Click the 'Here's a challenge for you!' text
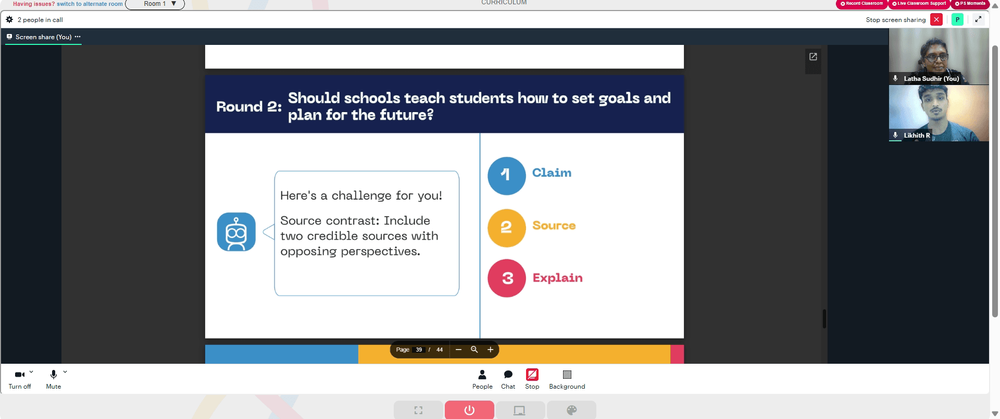Viewport: 1000px width, 419px height. point(361,196)
